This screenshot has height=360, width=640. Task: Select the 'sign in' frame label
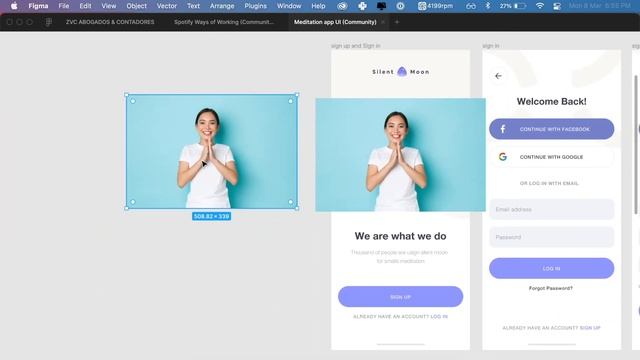[x=491, y=46]
